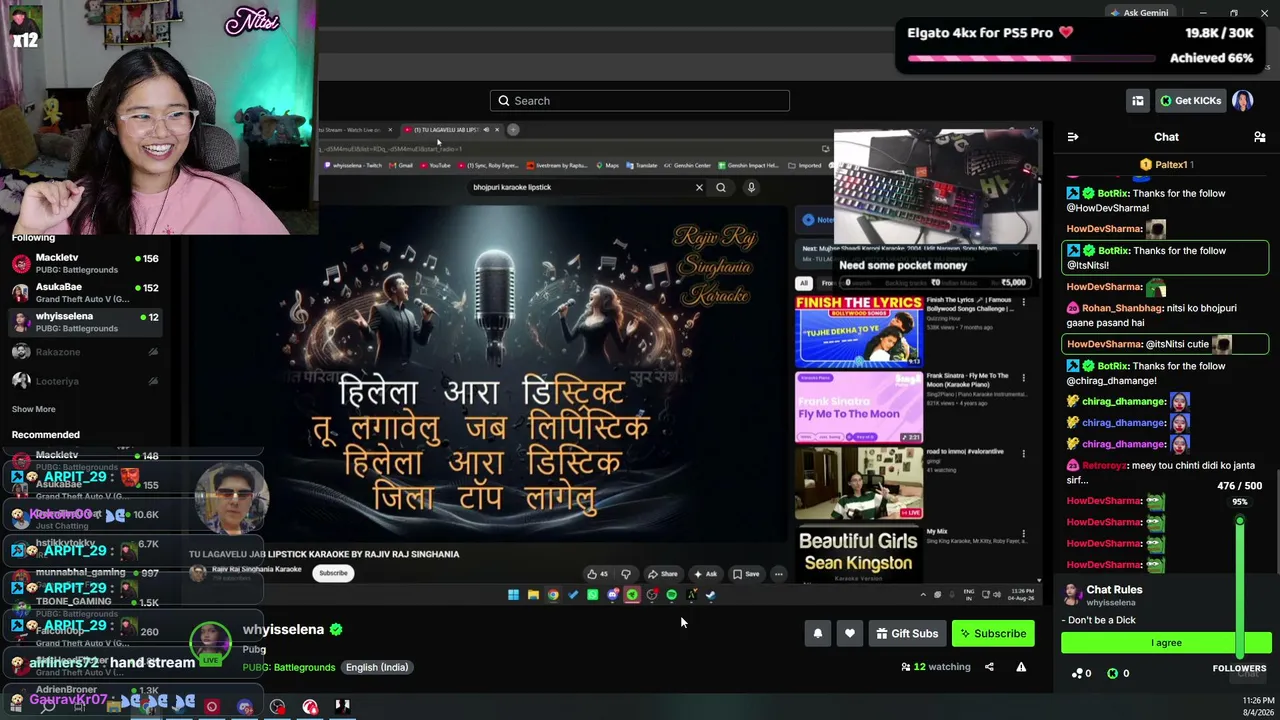Click the share icon next to the watching count
Viewport: 1280px width, 720px height.
tap(989, 667)
